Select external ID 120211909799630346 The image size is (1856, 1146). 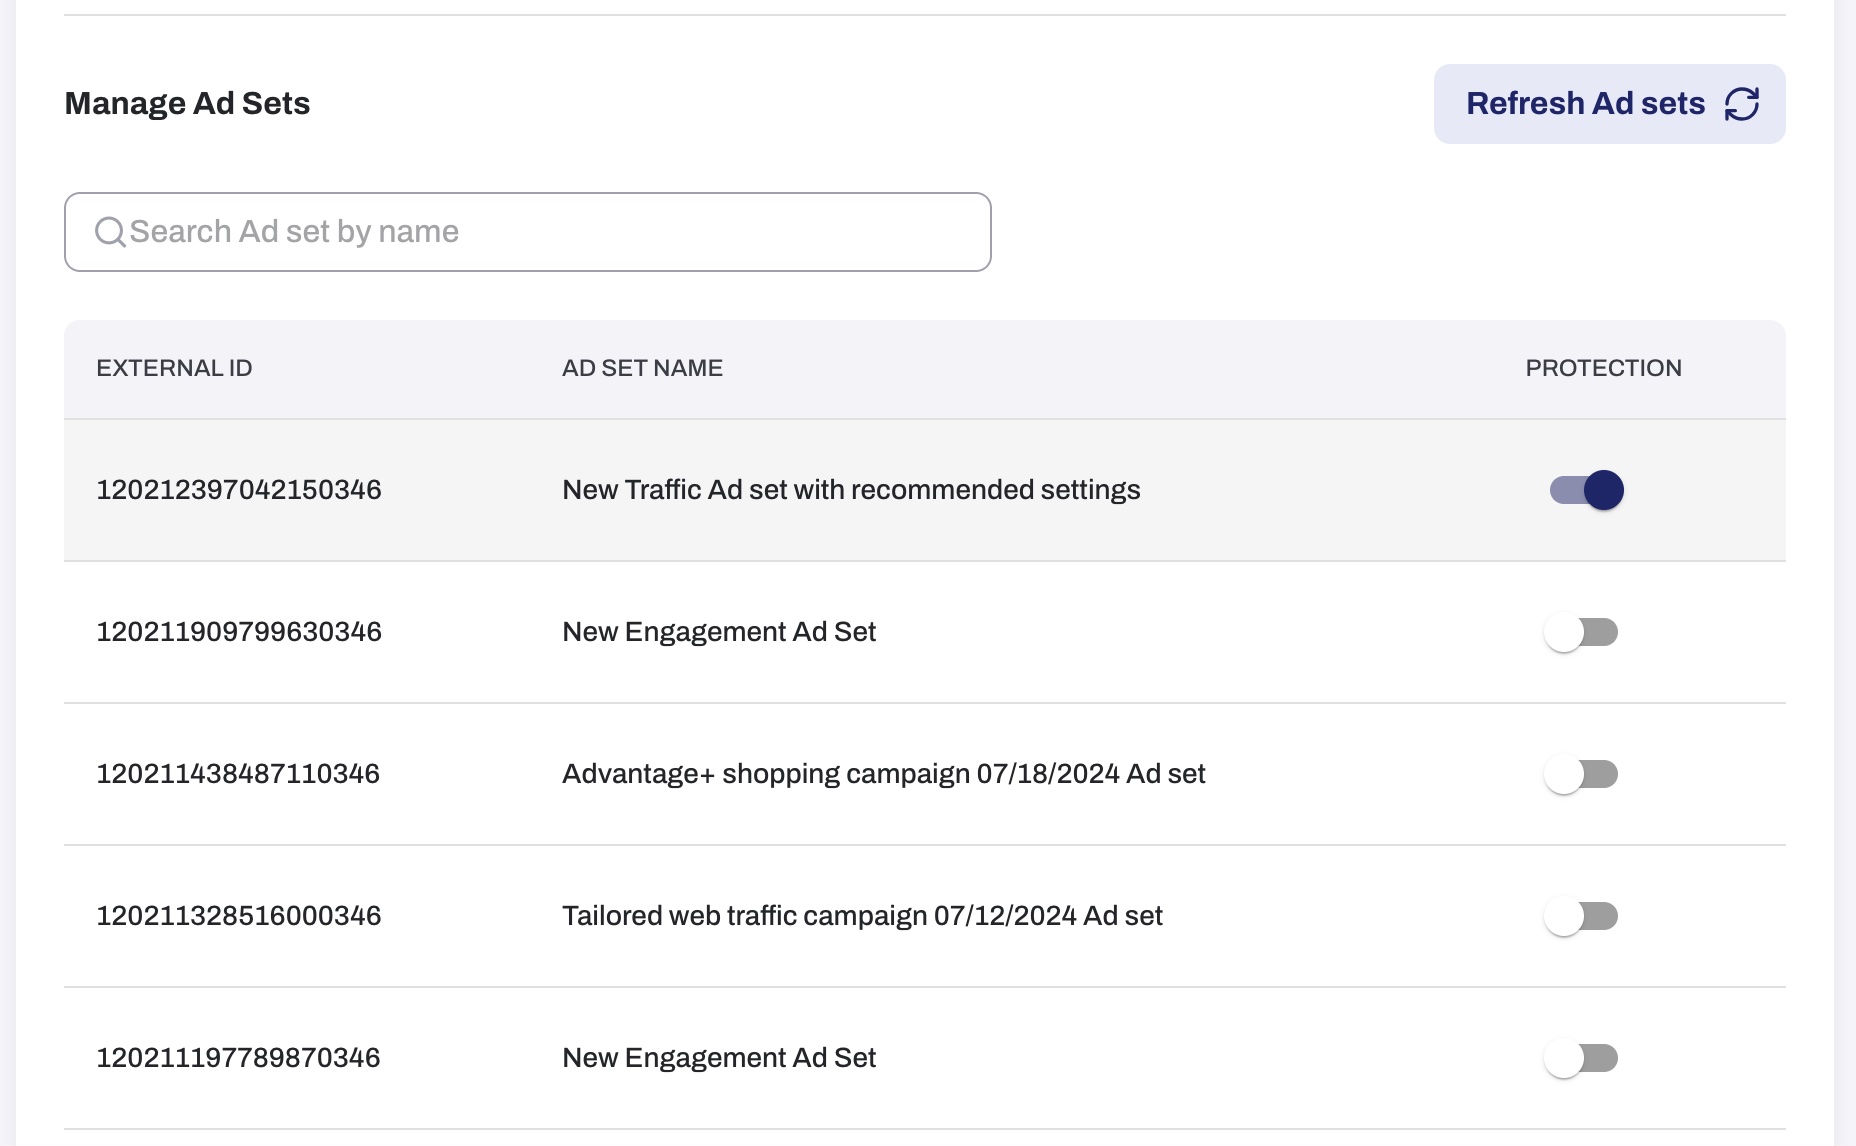[x=239, y=632]
